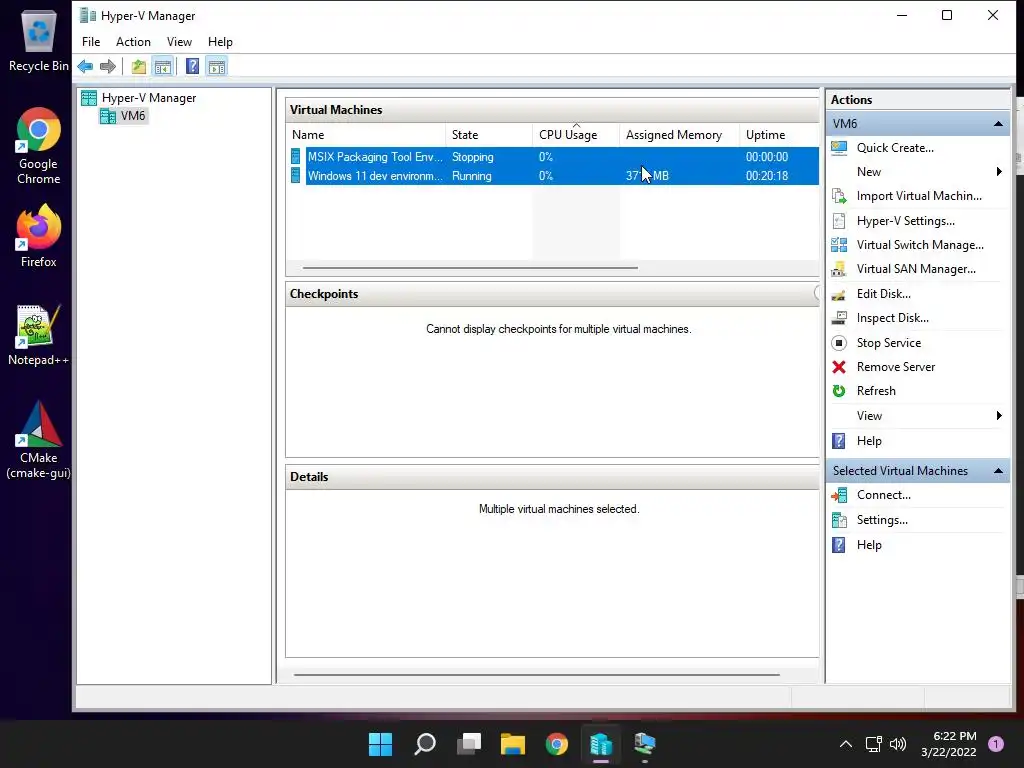Click the MSIX Packaging VM icon
This screenshot has height=768, width=1024.
(296, 157)
